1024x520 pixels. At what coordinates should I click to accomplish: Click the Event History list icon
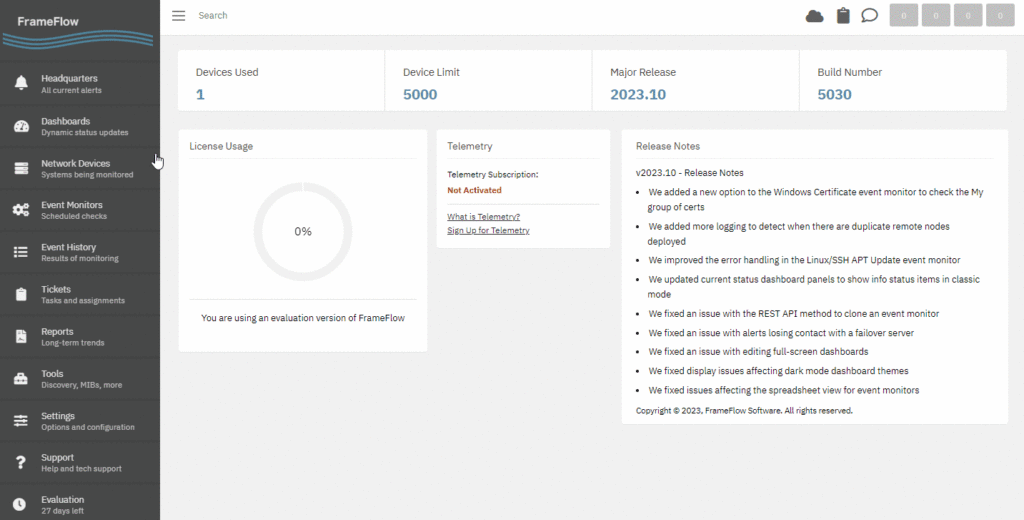[21, 252]
